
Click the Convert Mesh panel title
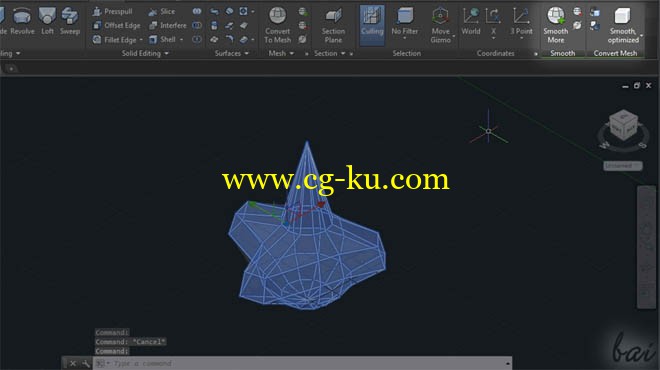pos(615,53)
